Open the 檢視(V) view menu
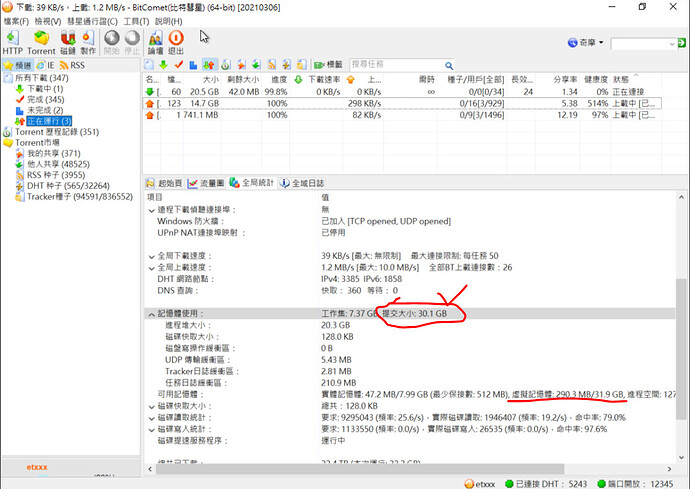690x489 pixels. [48, 21]
